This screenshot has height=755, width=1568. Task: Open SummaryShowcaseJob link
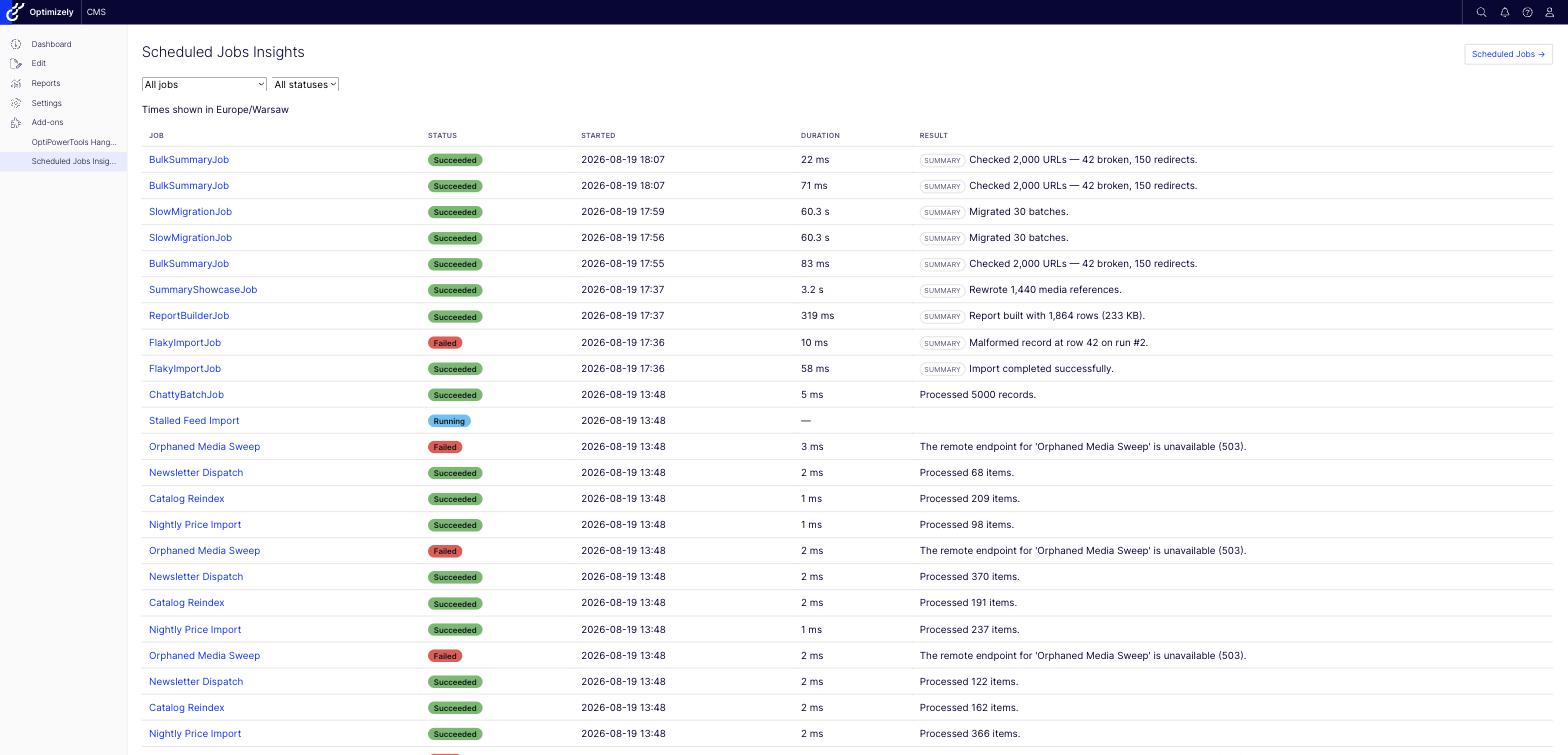[x=203, y=290]
